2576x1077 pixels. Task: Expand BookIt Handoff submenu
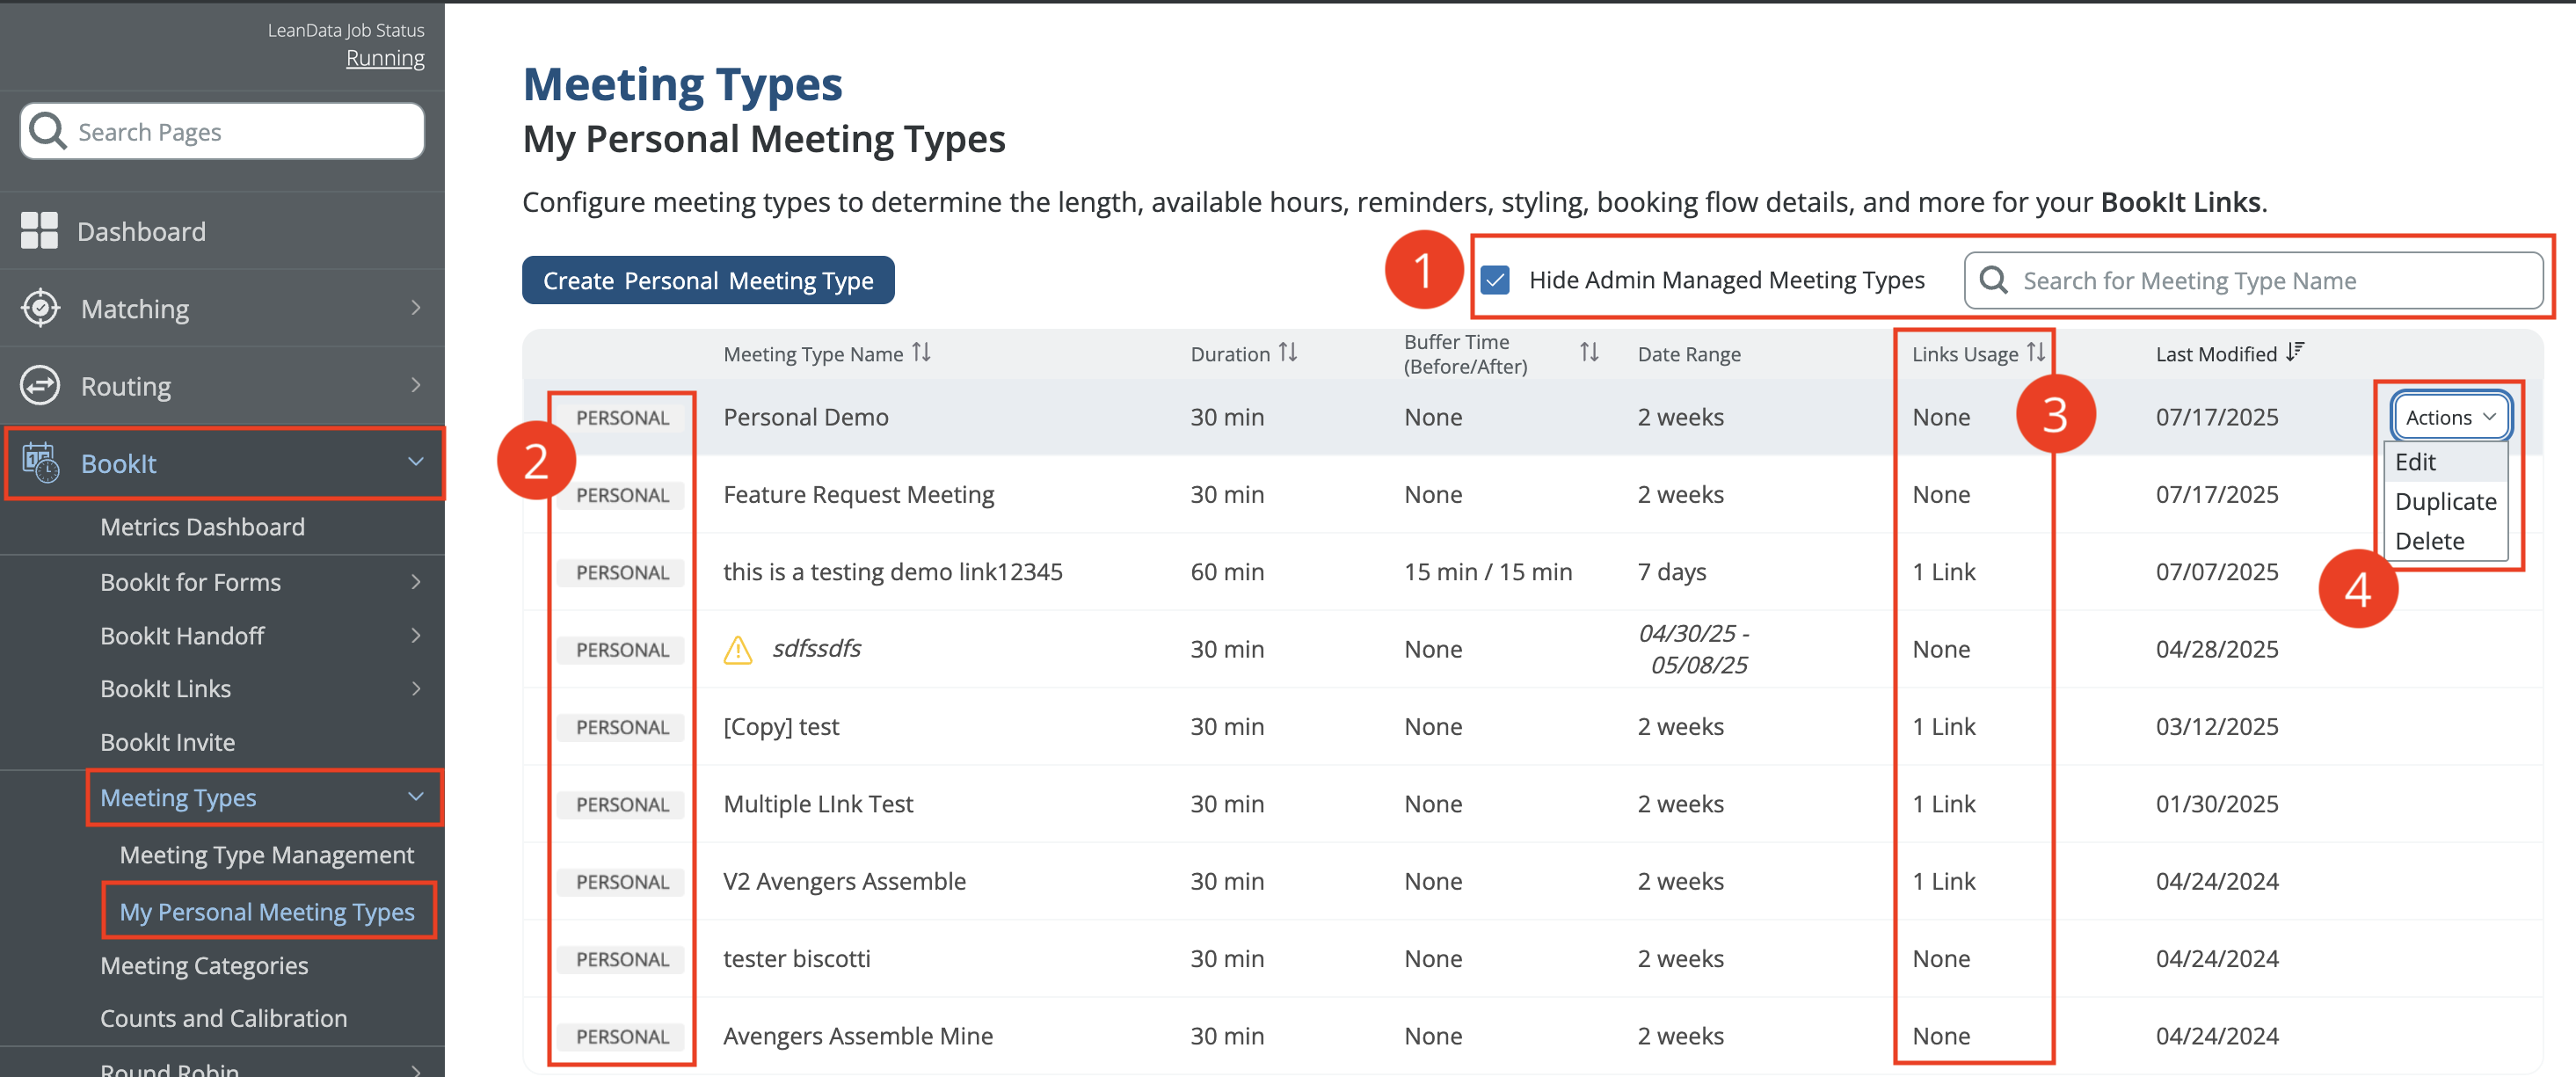pyautogui.click(x=416, y=635)
